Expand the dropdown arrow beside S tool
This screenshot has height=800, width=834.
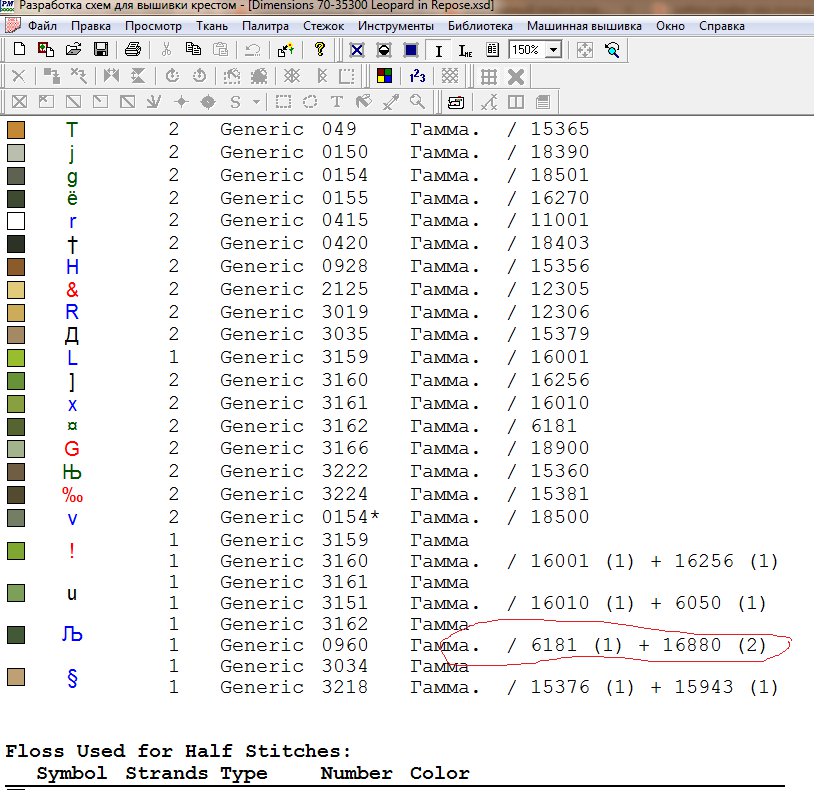(256, 102)
